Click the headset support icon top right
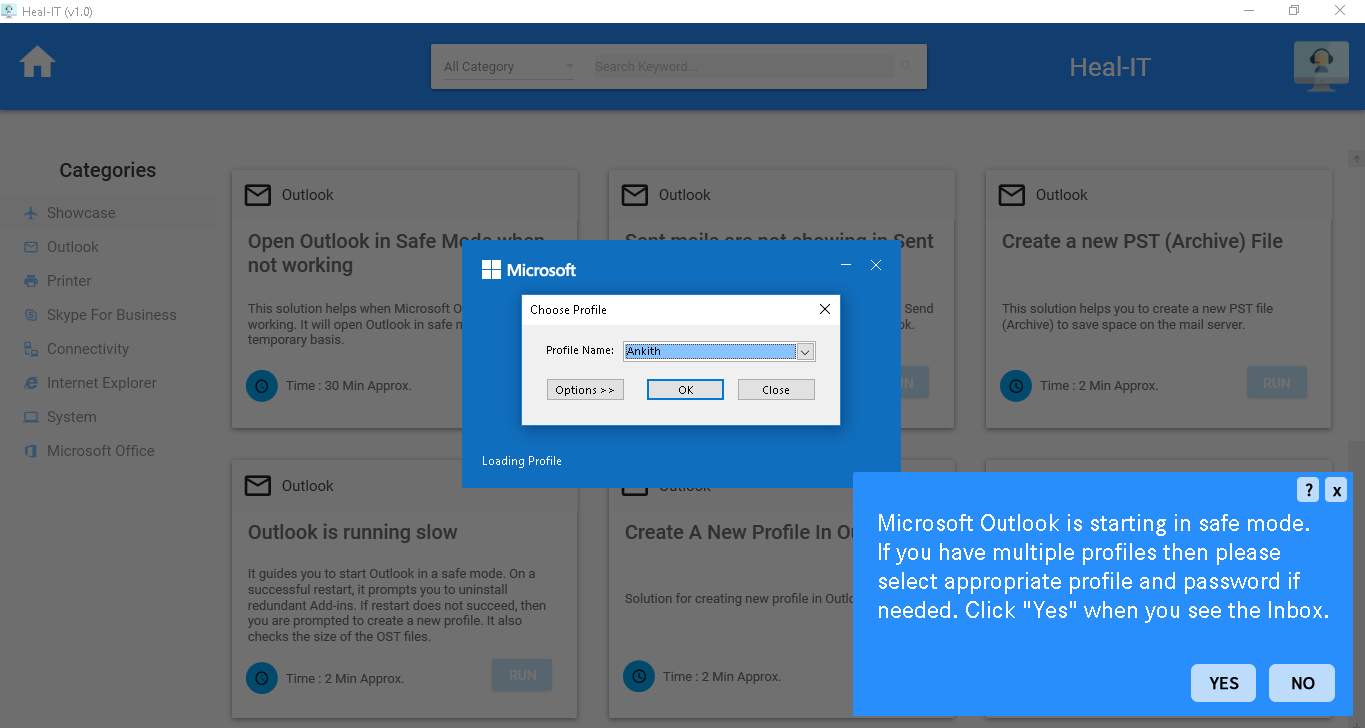 pos(1320,66)
